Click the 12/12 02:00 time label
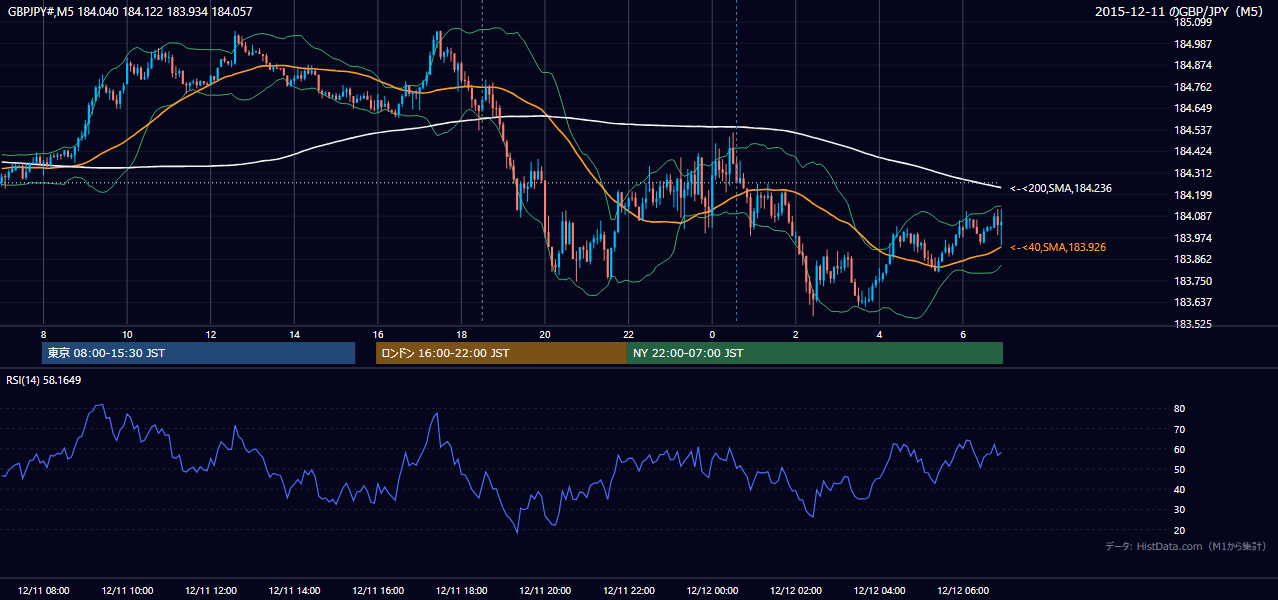This screenshot has height=600, width=1278. pyautogui.click(x=795, y=591)
